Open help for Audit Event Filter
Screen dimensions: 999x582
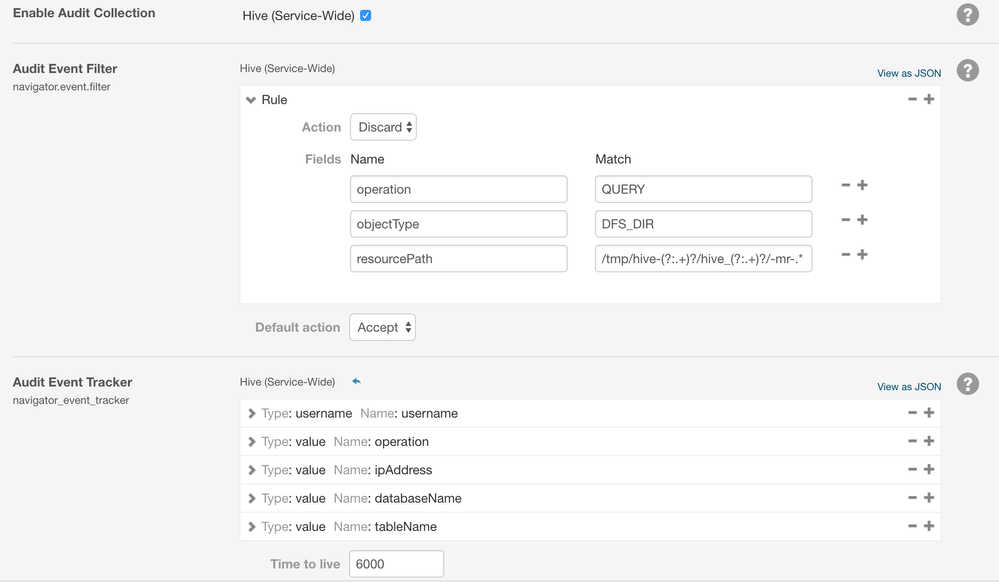[967, 71]
